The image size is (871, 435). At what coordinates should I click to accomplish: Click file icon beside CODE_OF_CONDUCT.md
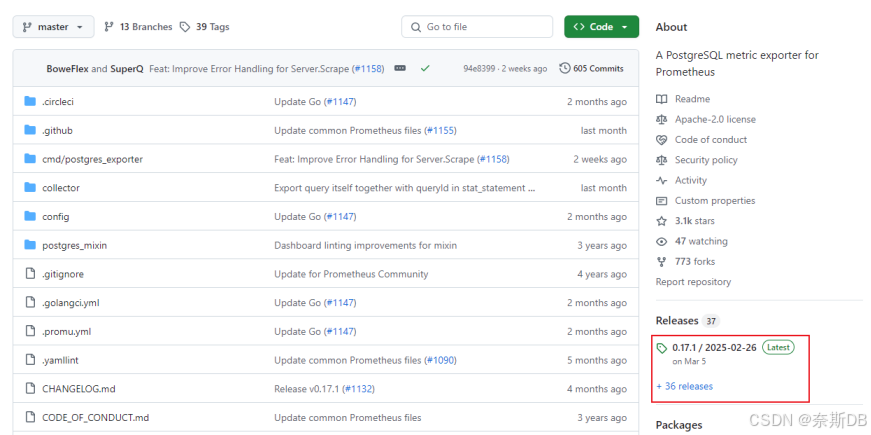coord(30,418)
